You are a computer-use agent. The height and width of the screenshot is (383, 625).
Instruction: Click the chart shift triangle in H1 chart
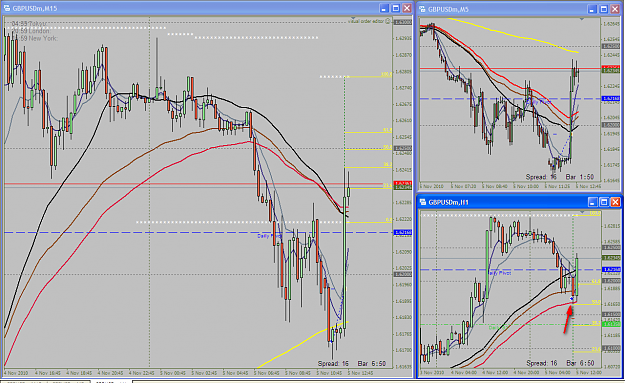tap(582, 212)
